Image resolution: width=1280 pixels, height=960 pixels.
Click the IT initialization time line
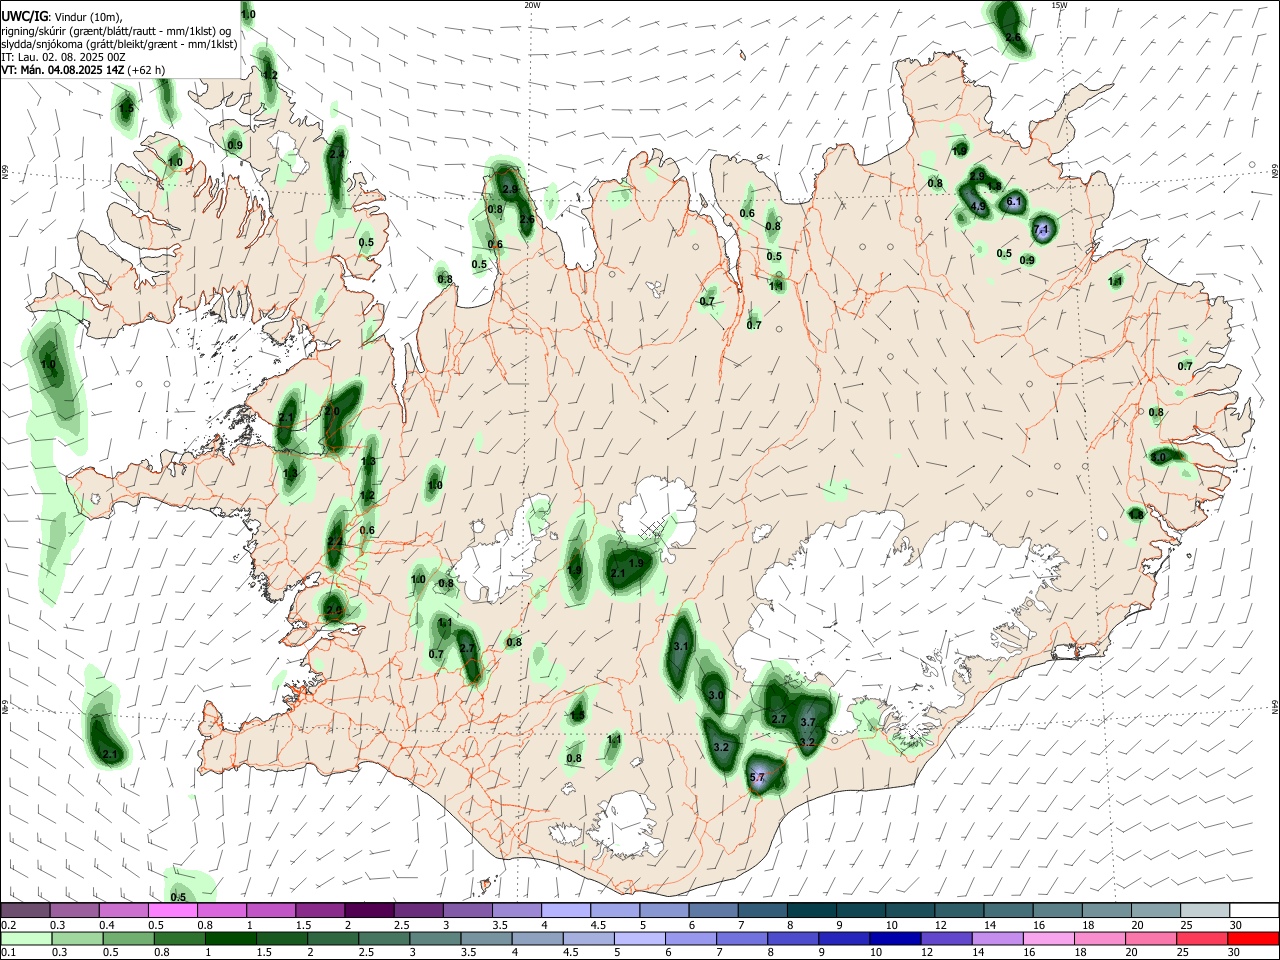(64, 57)
